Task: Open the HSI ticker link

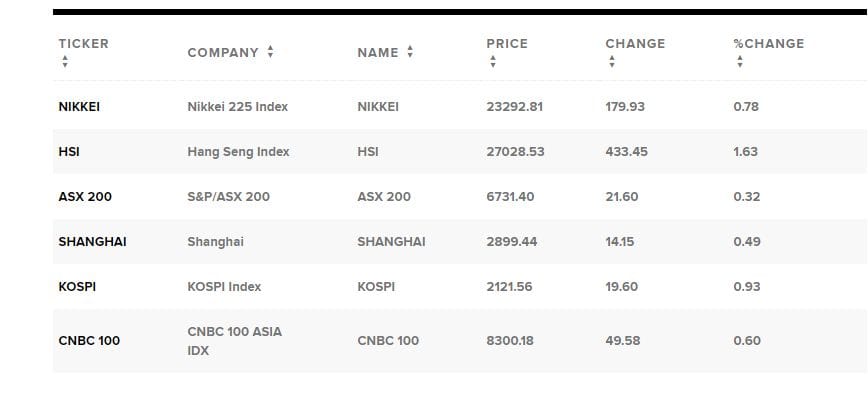Action: (69, 152)
